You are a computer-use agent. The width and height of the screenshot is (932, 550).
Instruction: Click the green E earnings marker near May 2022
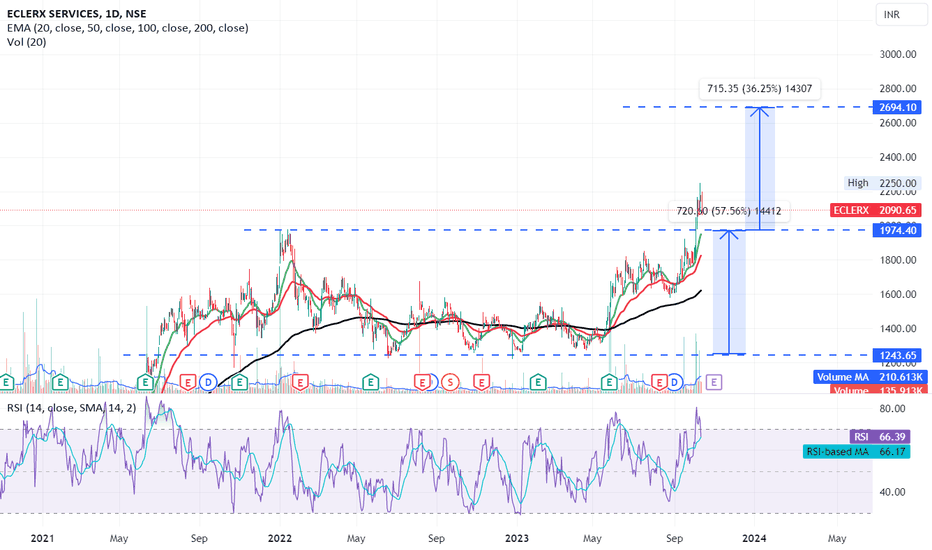point(371,382)
